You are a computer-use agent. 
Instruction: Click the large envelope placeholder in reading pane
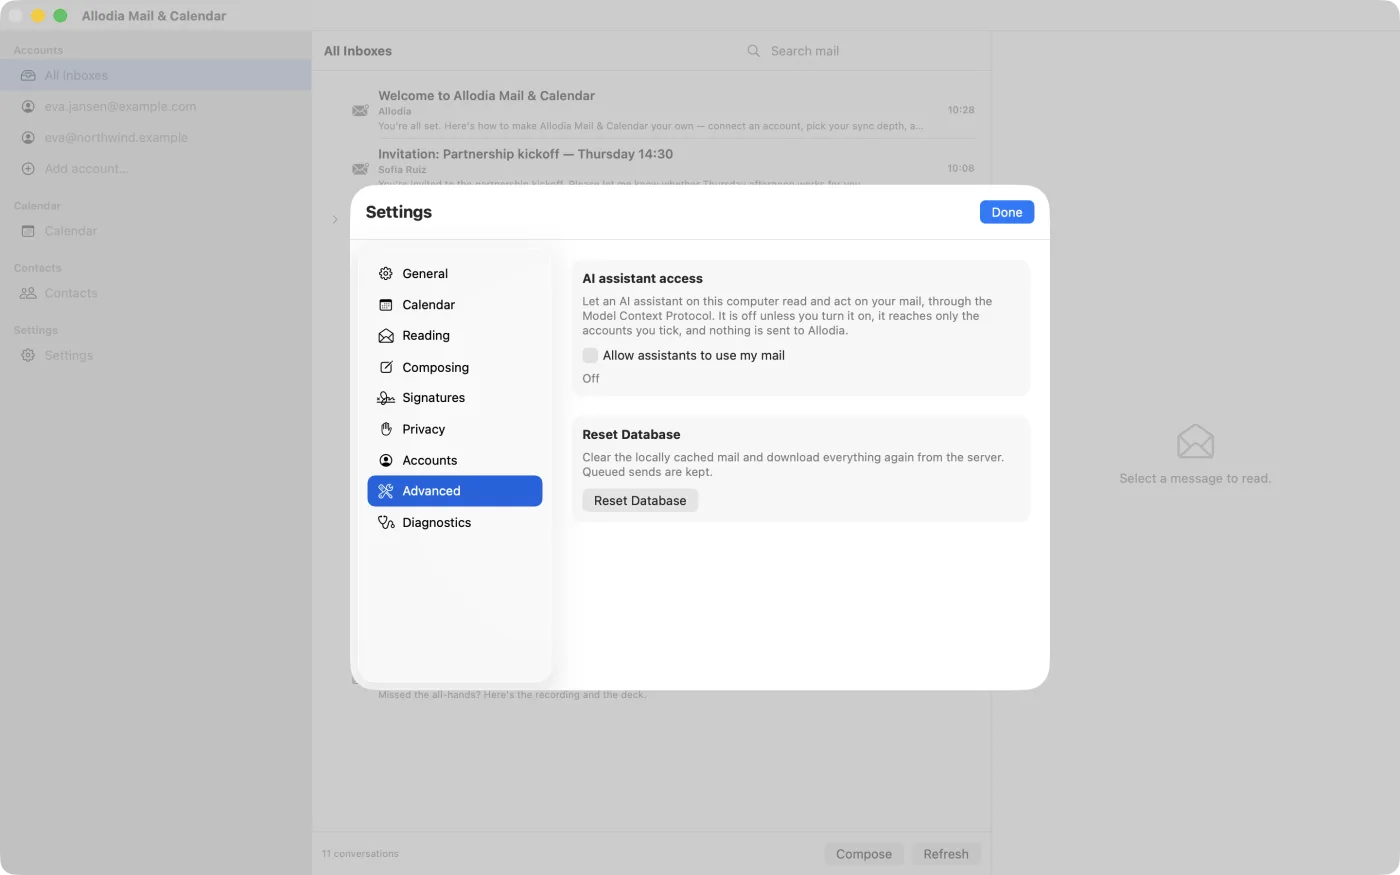pyautogui.click(x=1195, y=441)
